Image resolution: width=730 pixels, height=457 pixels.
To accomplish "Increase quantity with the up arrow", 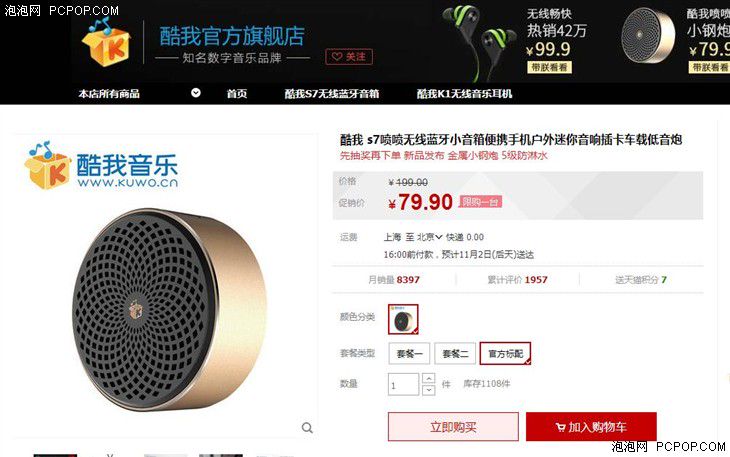I will (x=429, y=378).
